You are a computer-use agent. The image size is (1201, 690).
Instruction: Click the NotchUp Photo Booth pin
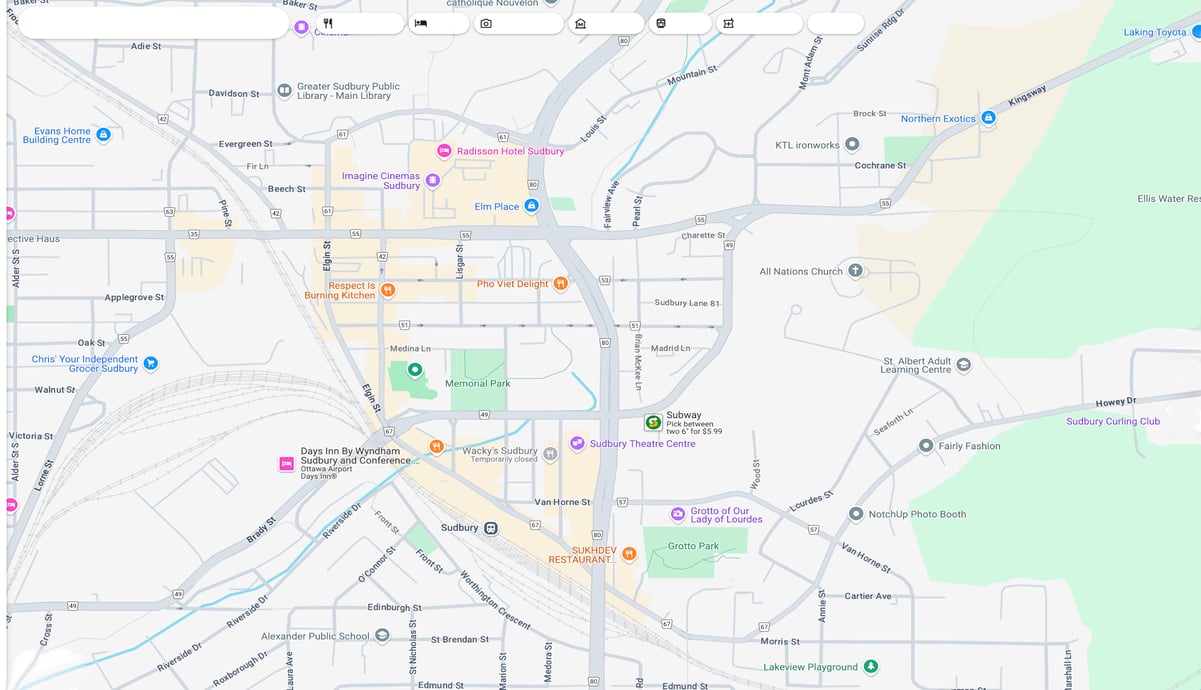856,514
